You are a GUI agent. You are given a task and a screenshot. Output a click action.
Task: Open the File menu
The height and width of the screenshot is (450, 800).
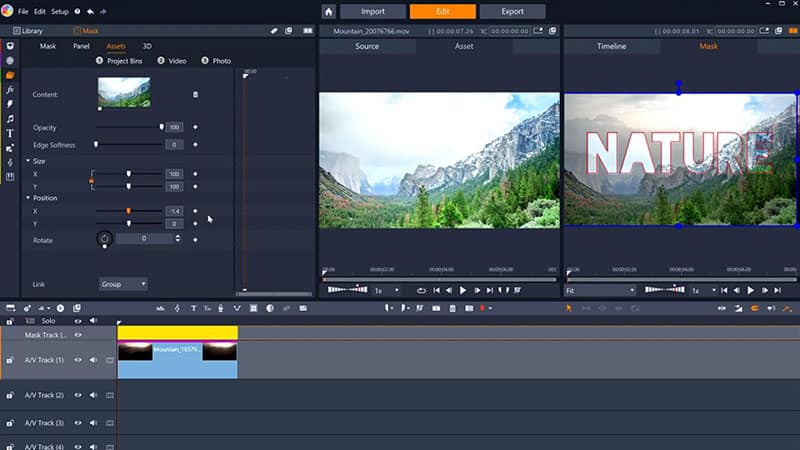(22, 11)
